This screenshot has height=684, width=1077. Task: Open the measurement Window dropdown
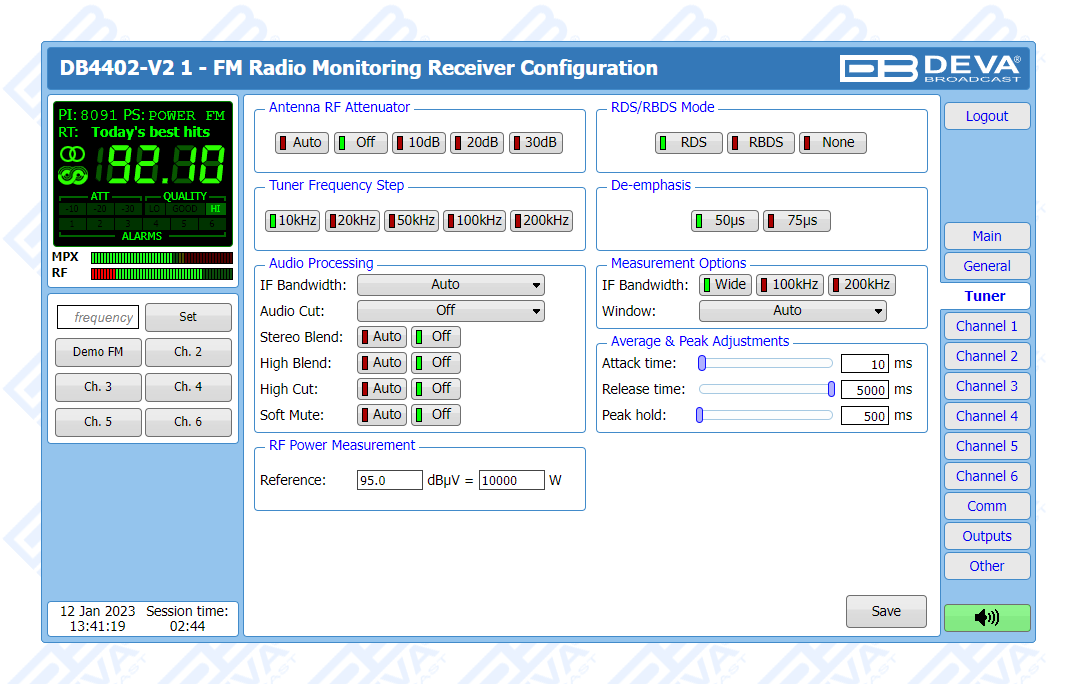[x=792, y=311]
